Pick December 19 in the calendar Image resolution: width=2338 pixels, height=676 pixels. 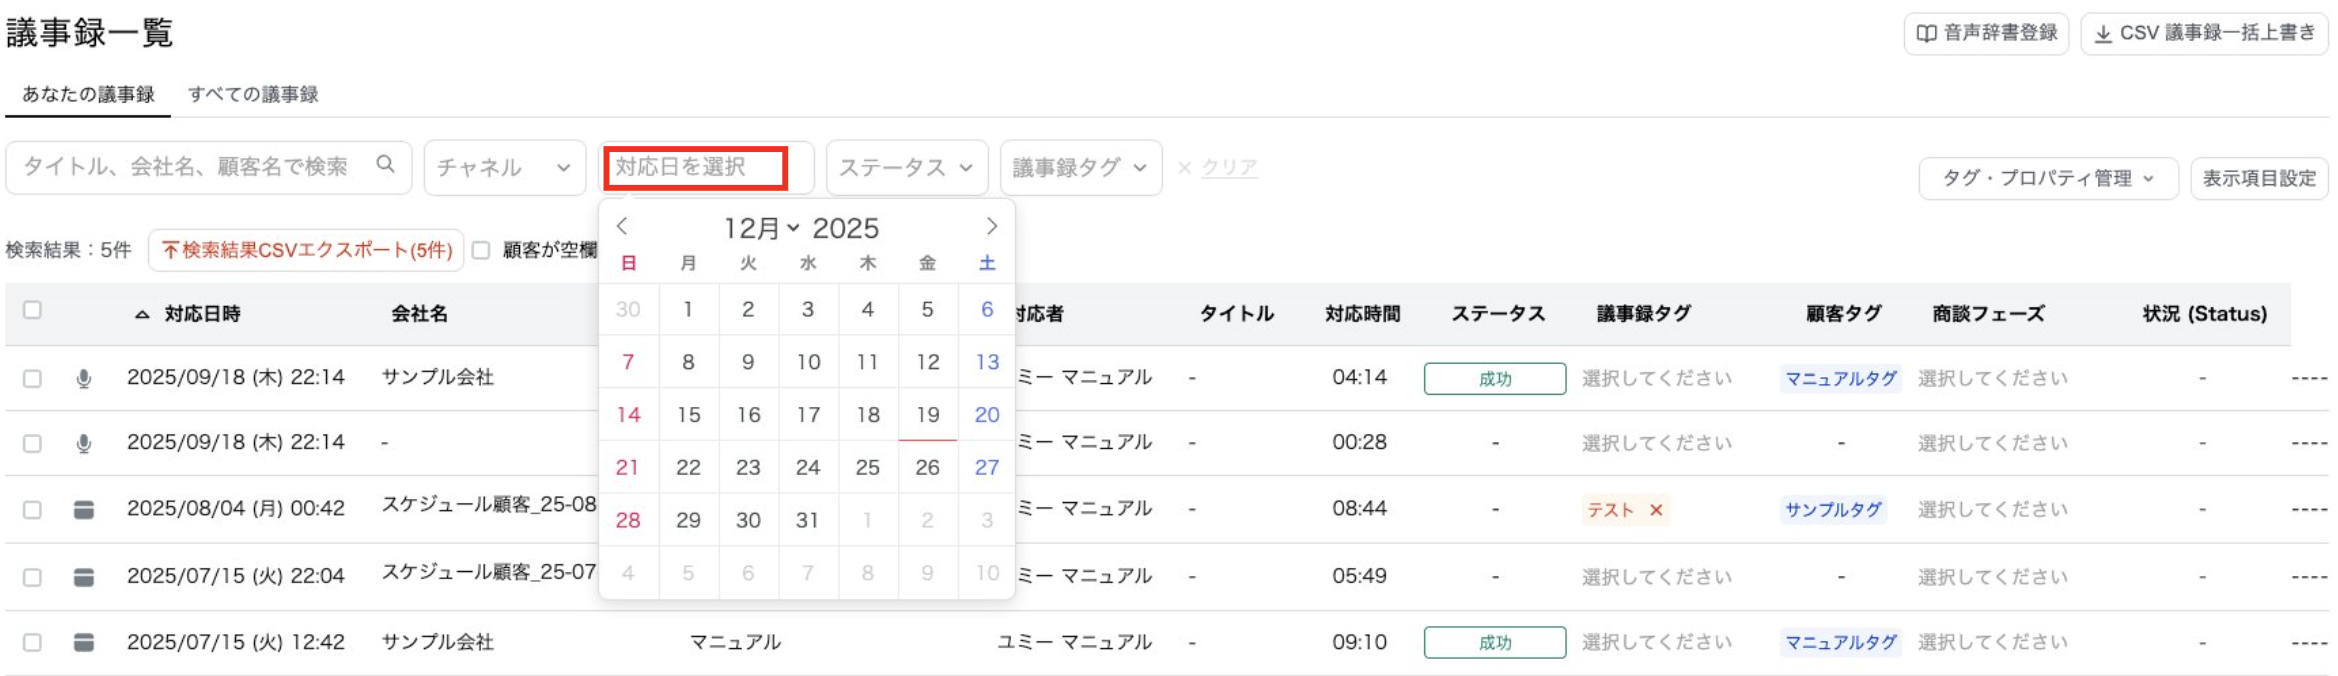pos(927,415)
